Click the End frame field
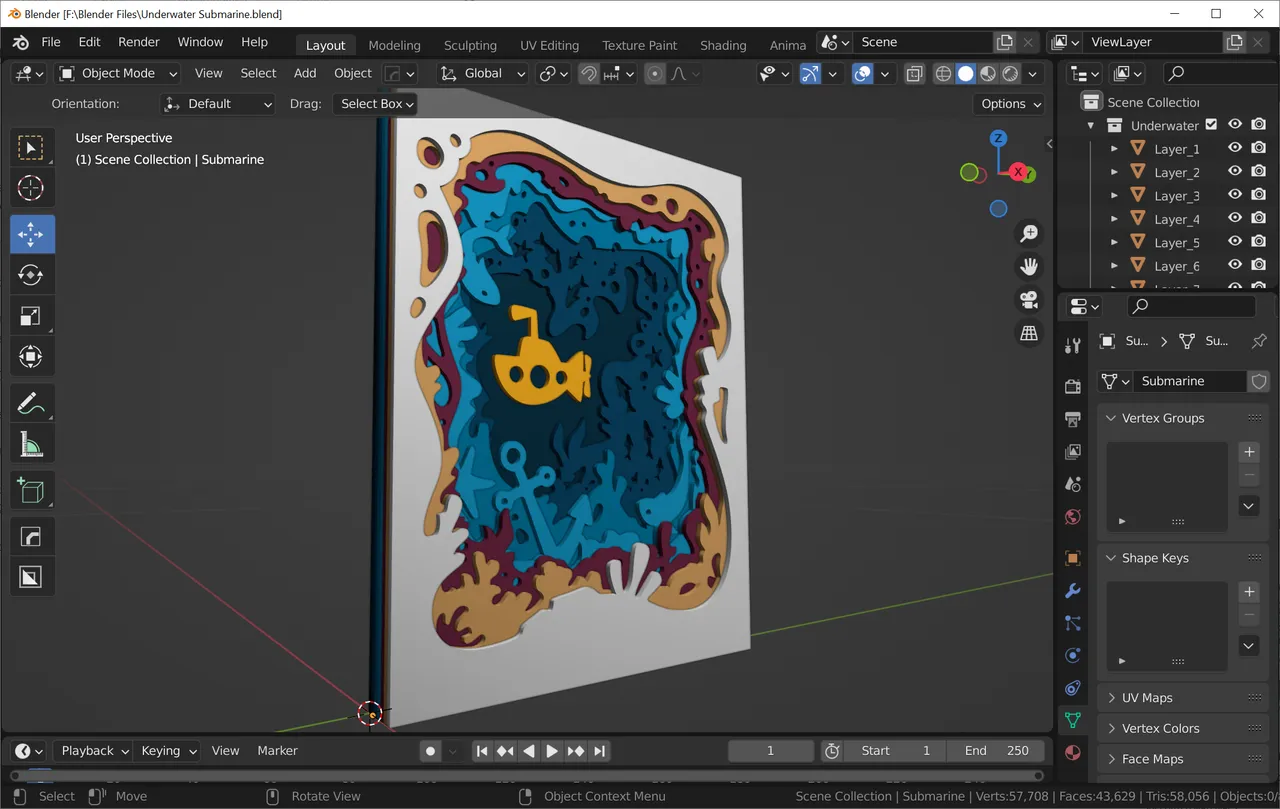The image size is (1280, 809). (997, 751)
